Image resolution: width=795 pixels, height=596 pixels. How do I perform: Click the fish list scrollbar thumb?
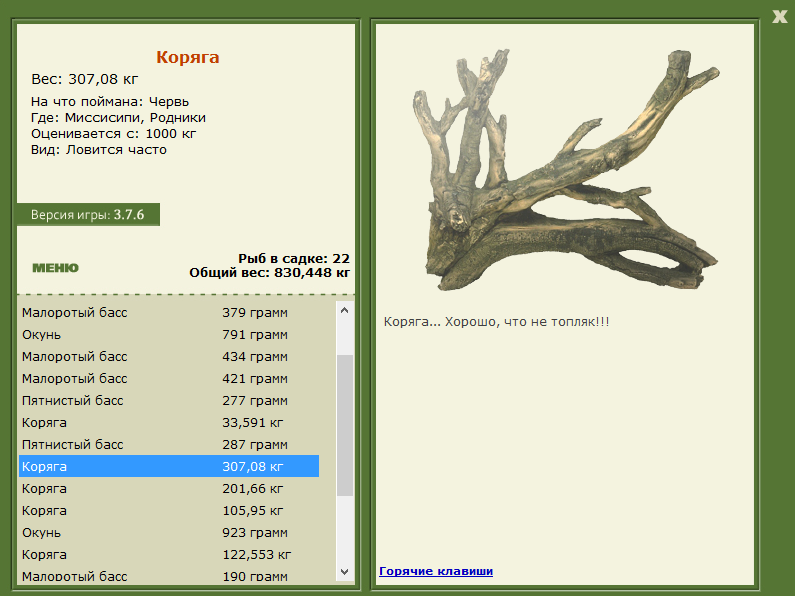click(345, 425)
